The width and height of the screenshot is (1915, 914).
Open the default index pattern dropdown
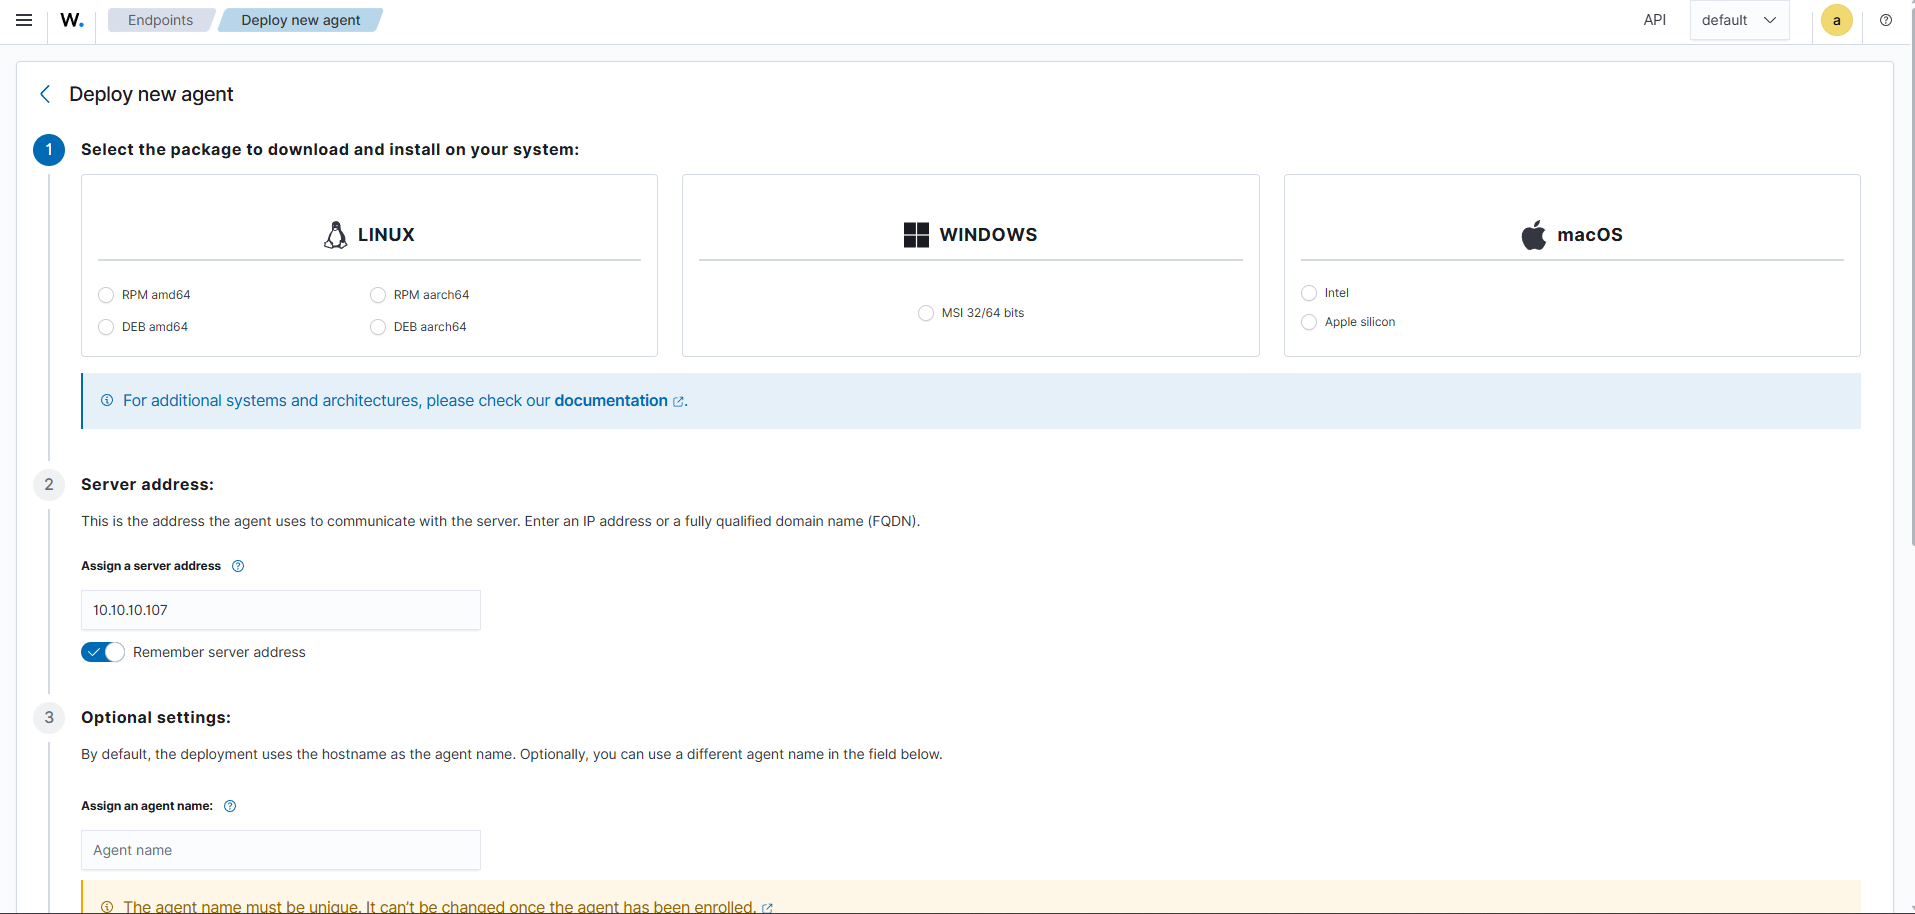pos(1739,20)
